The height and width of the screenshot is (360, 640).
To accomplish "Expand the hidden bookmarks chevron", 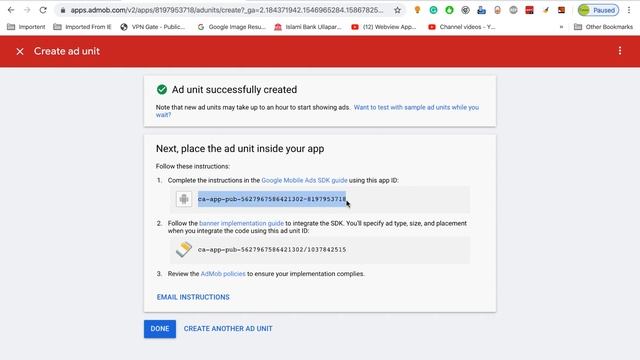I will 562,27.
